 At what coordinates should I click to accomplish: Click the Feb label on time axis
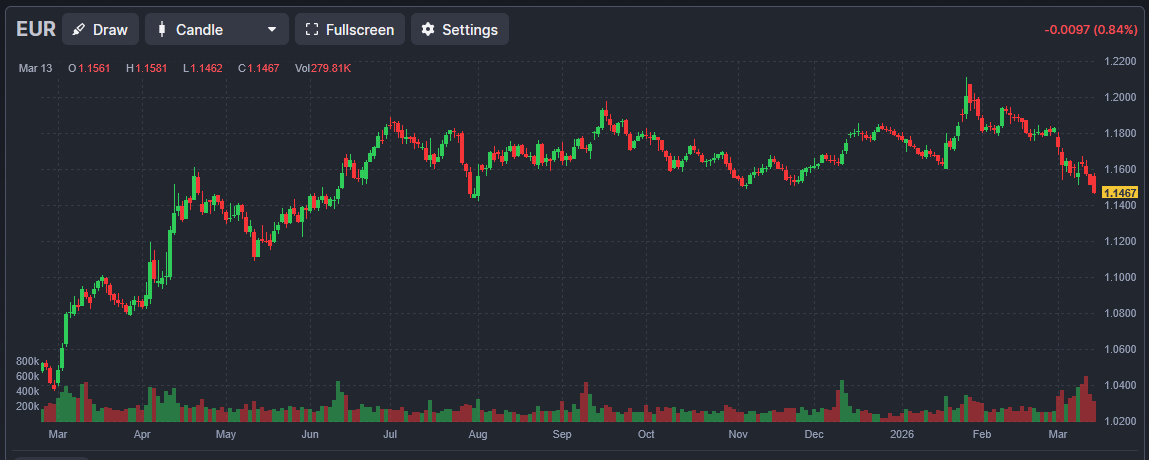981,434
